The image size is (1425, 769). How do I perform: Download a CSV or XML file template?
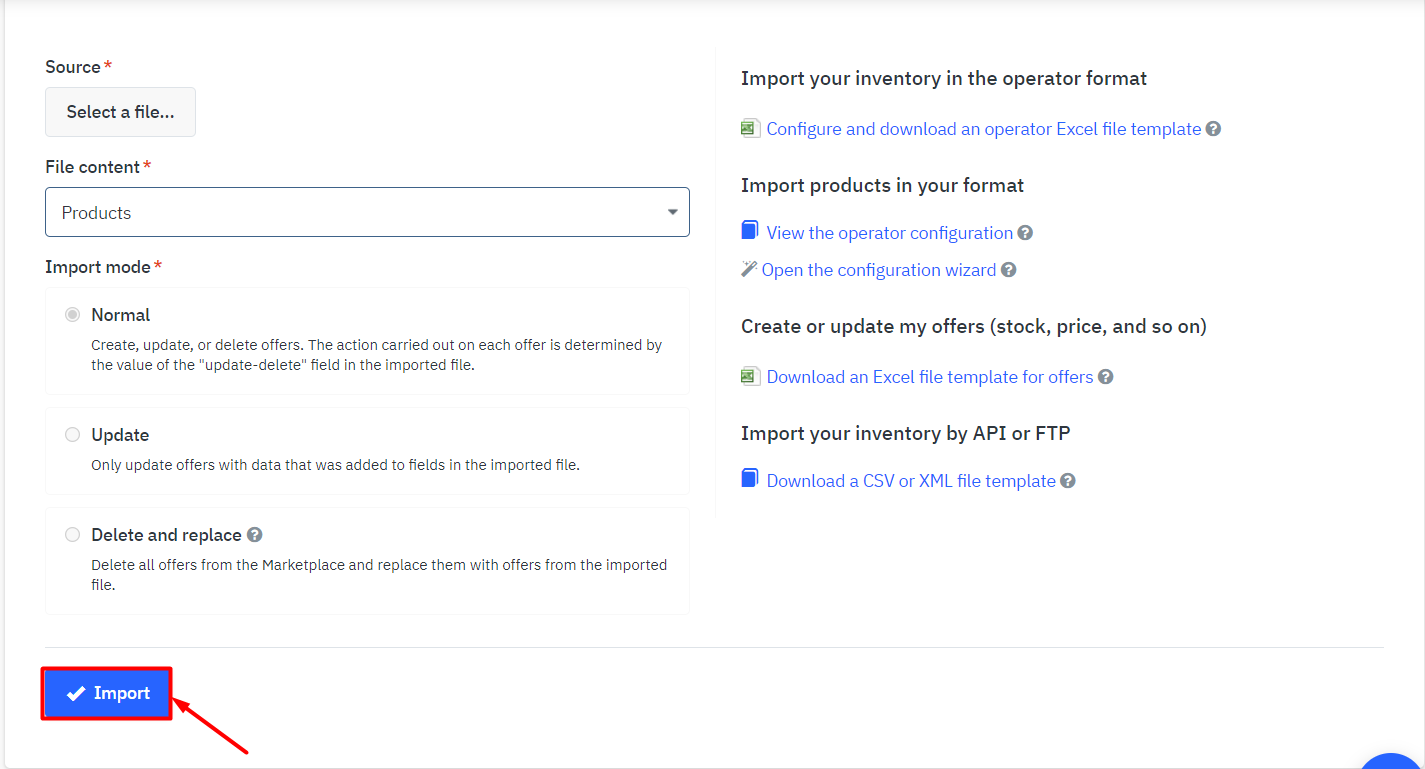pos(910,481)
